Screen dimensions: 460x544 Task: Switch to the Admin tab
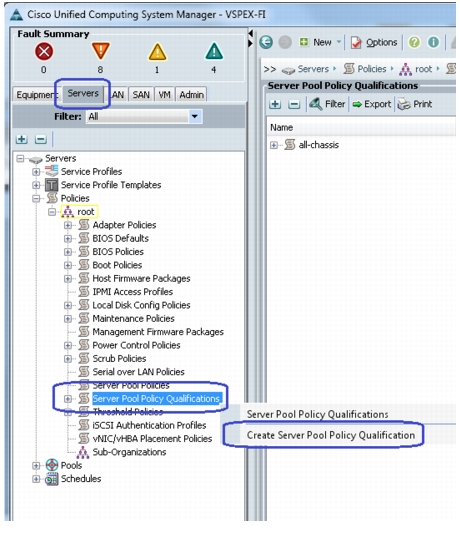click(x=191, y=95)
